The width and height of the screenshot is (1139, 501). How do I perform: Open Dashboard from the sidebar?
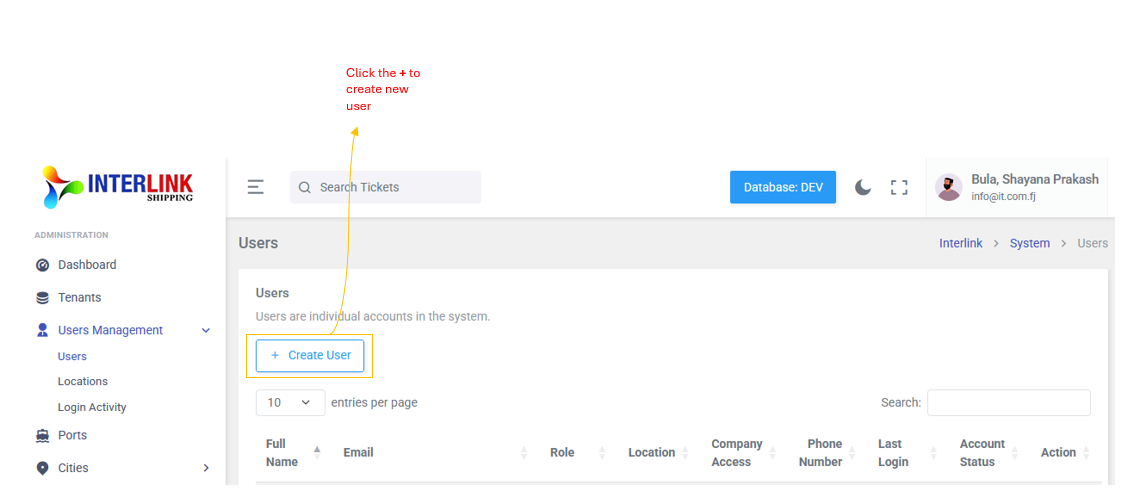87,265
